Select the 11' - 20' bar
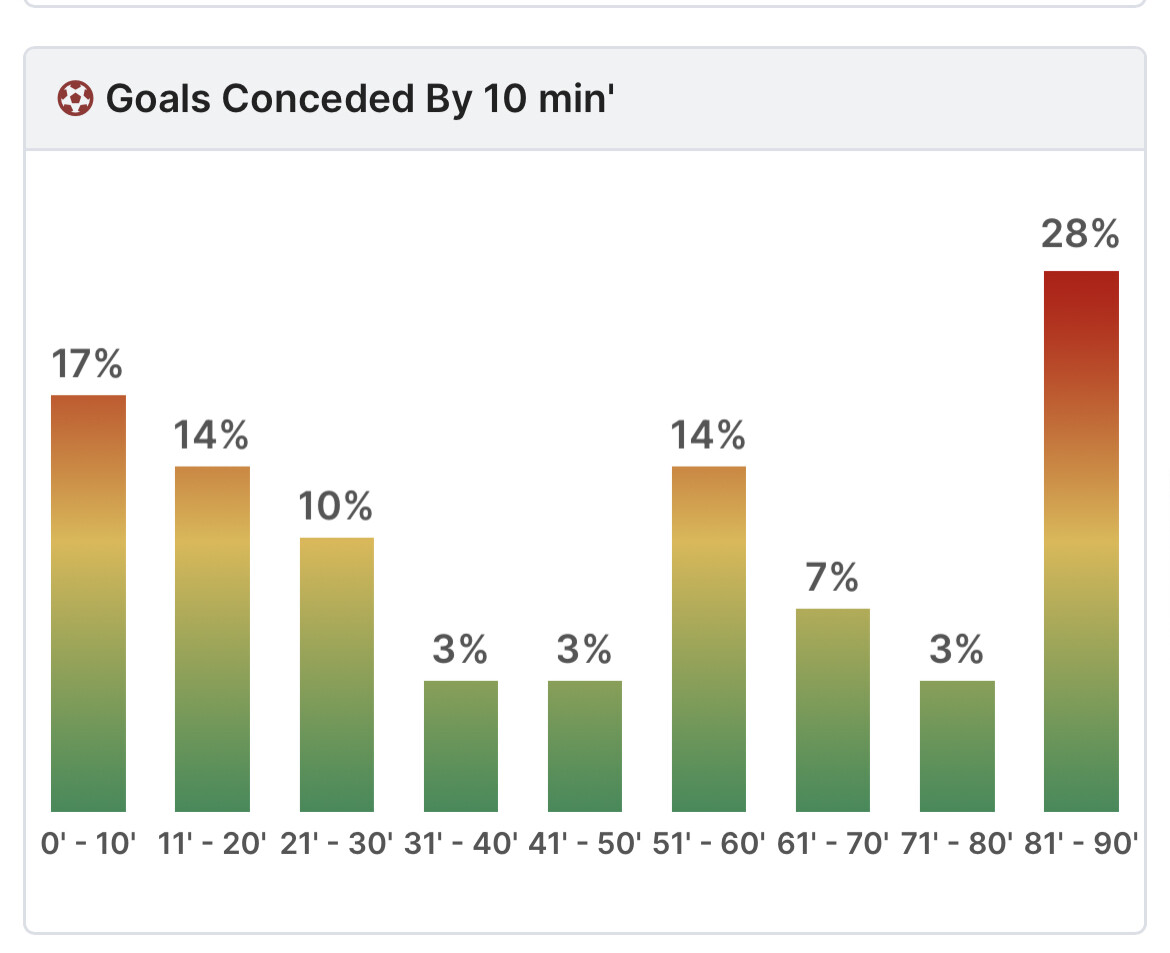This screenshot has height=953, width=1170. point(212,639)
